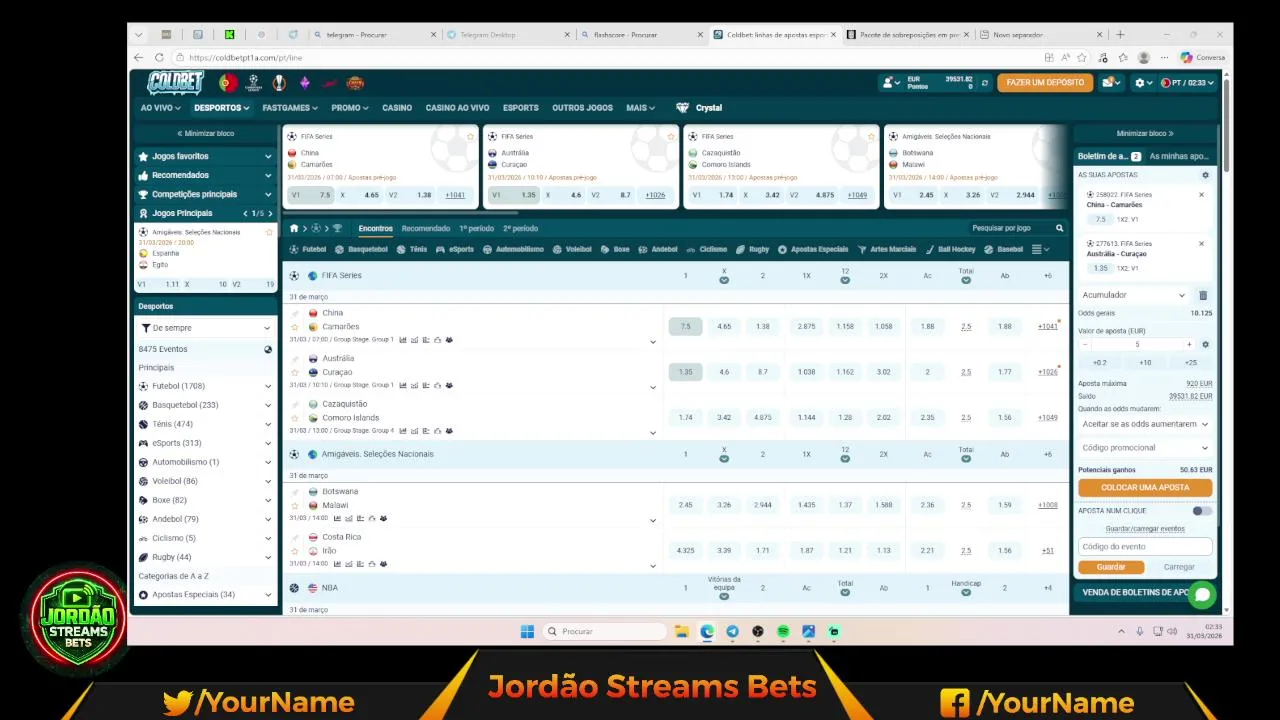The height and width of the screenshot is (720, 1280).
Task: Click the Código do evento input field
Action: [x=1145, y=547]
